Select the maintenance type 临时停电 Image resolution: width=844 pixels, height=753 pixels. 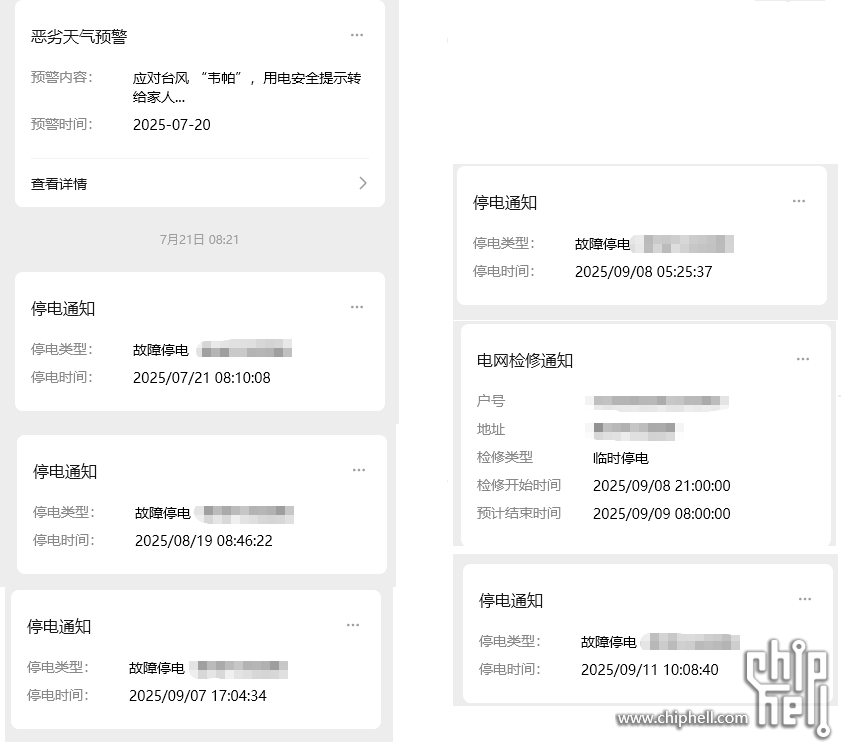click(621, 458)
